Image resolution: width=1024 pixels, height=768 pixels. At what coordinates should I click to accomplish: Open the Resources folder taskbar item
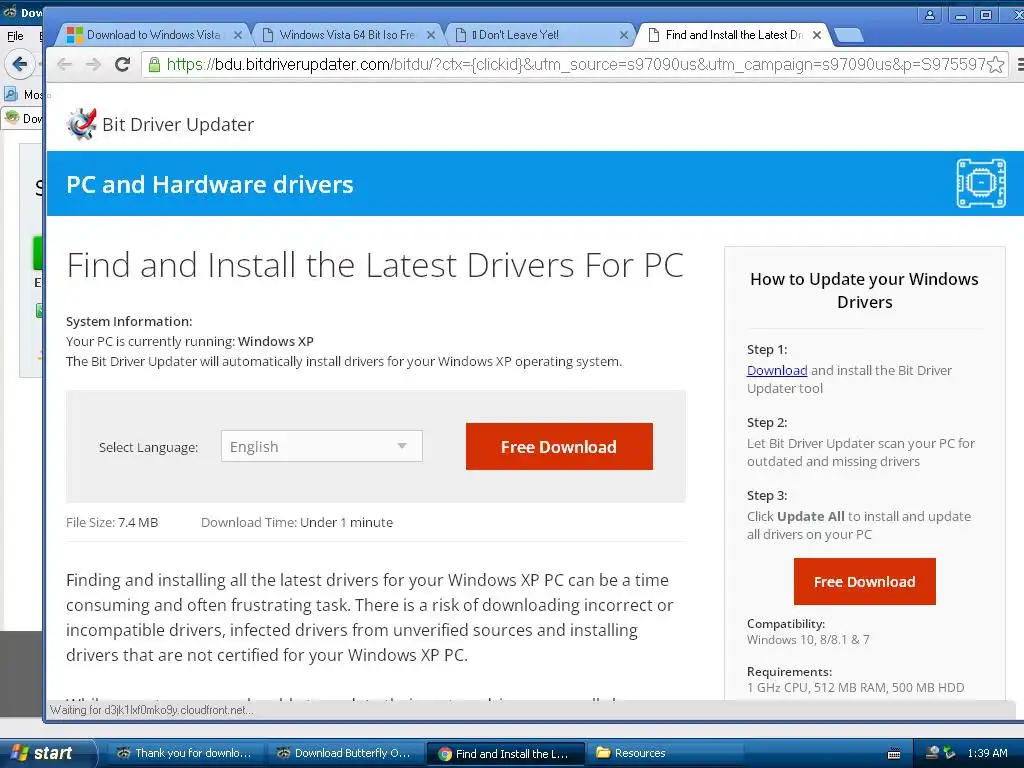665,753
